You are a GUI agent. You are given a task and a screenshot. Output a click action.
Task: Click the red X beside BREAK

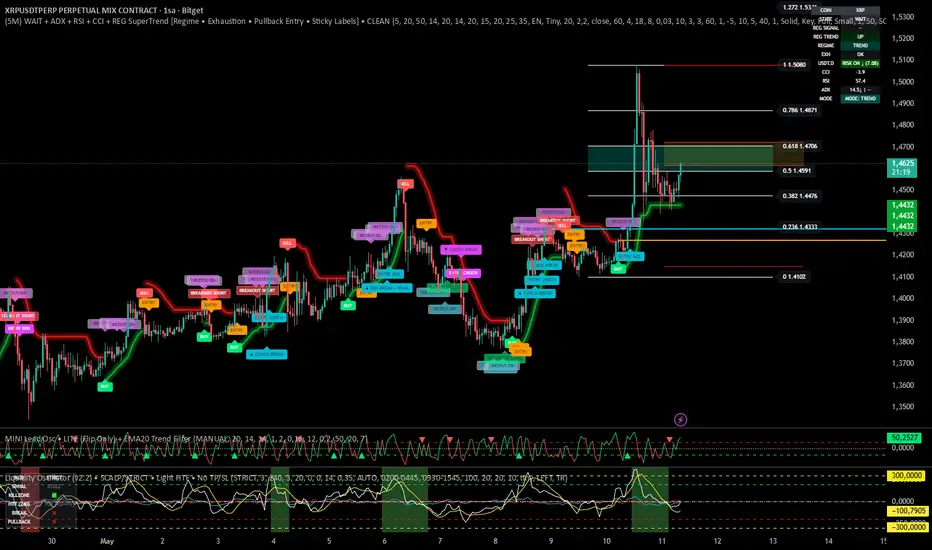coord(54,513)
